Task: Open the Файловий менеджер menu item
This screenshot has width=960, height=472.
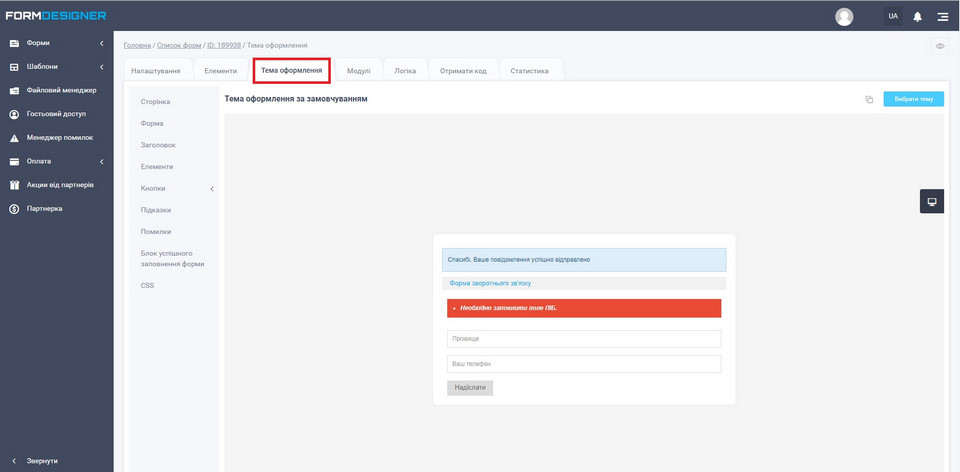Action: (61, 90)
